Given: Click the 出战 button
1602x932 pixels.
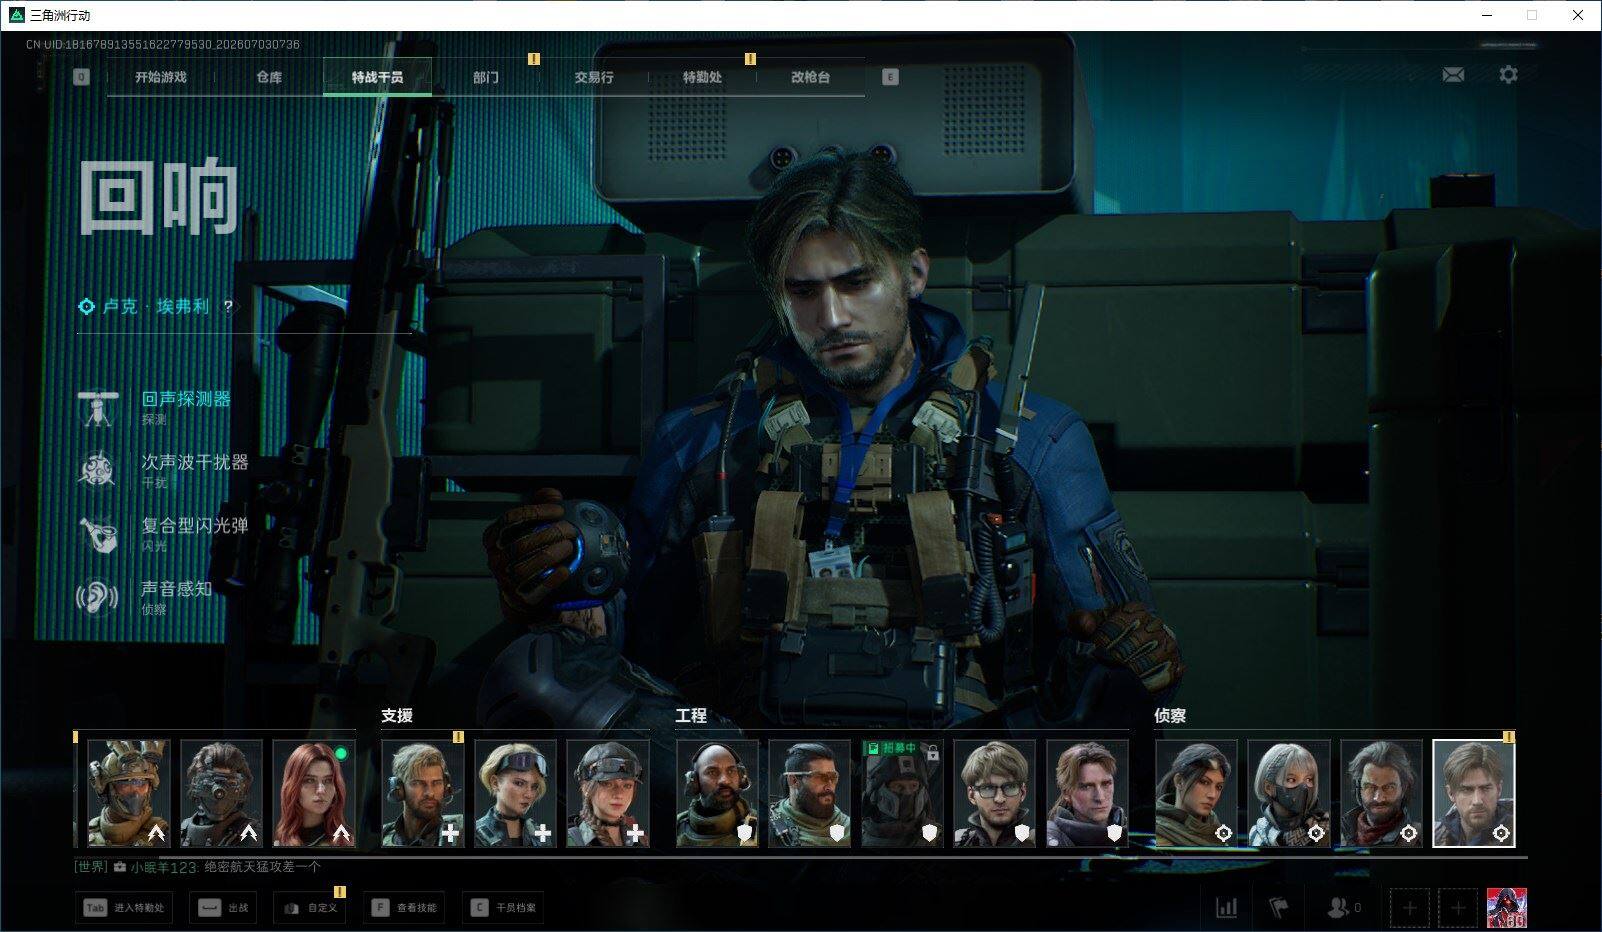Looking at the screenshot, I should (x=224, y=908).
